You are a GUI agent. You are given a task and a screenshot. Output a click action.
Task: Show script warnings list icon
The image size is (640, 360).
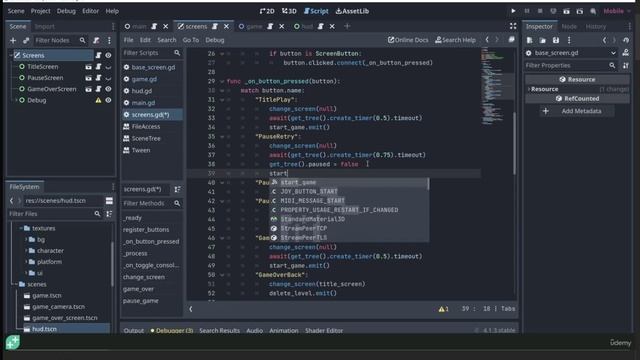444,309
